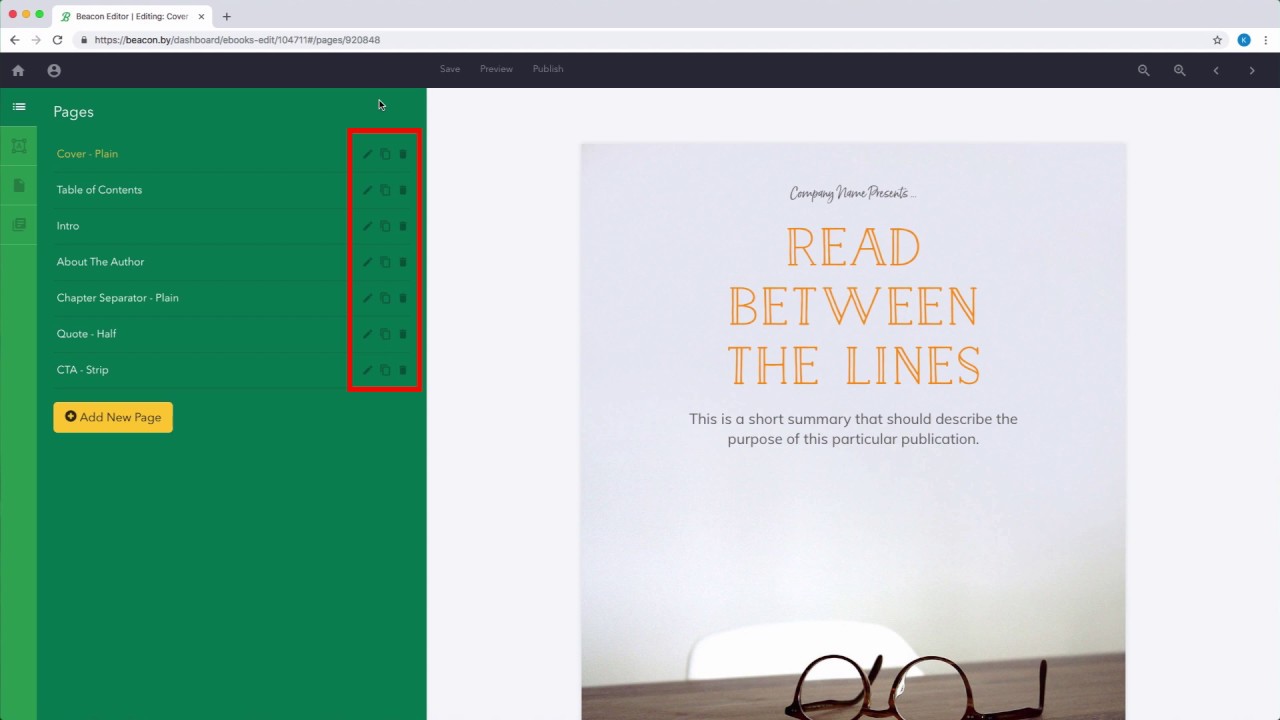
Task: Duplicate the Chapter Separator - Plain page
Action: pos(385,298)
